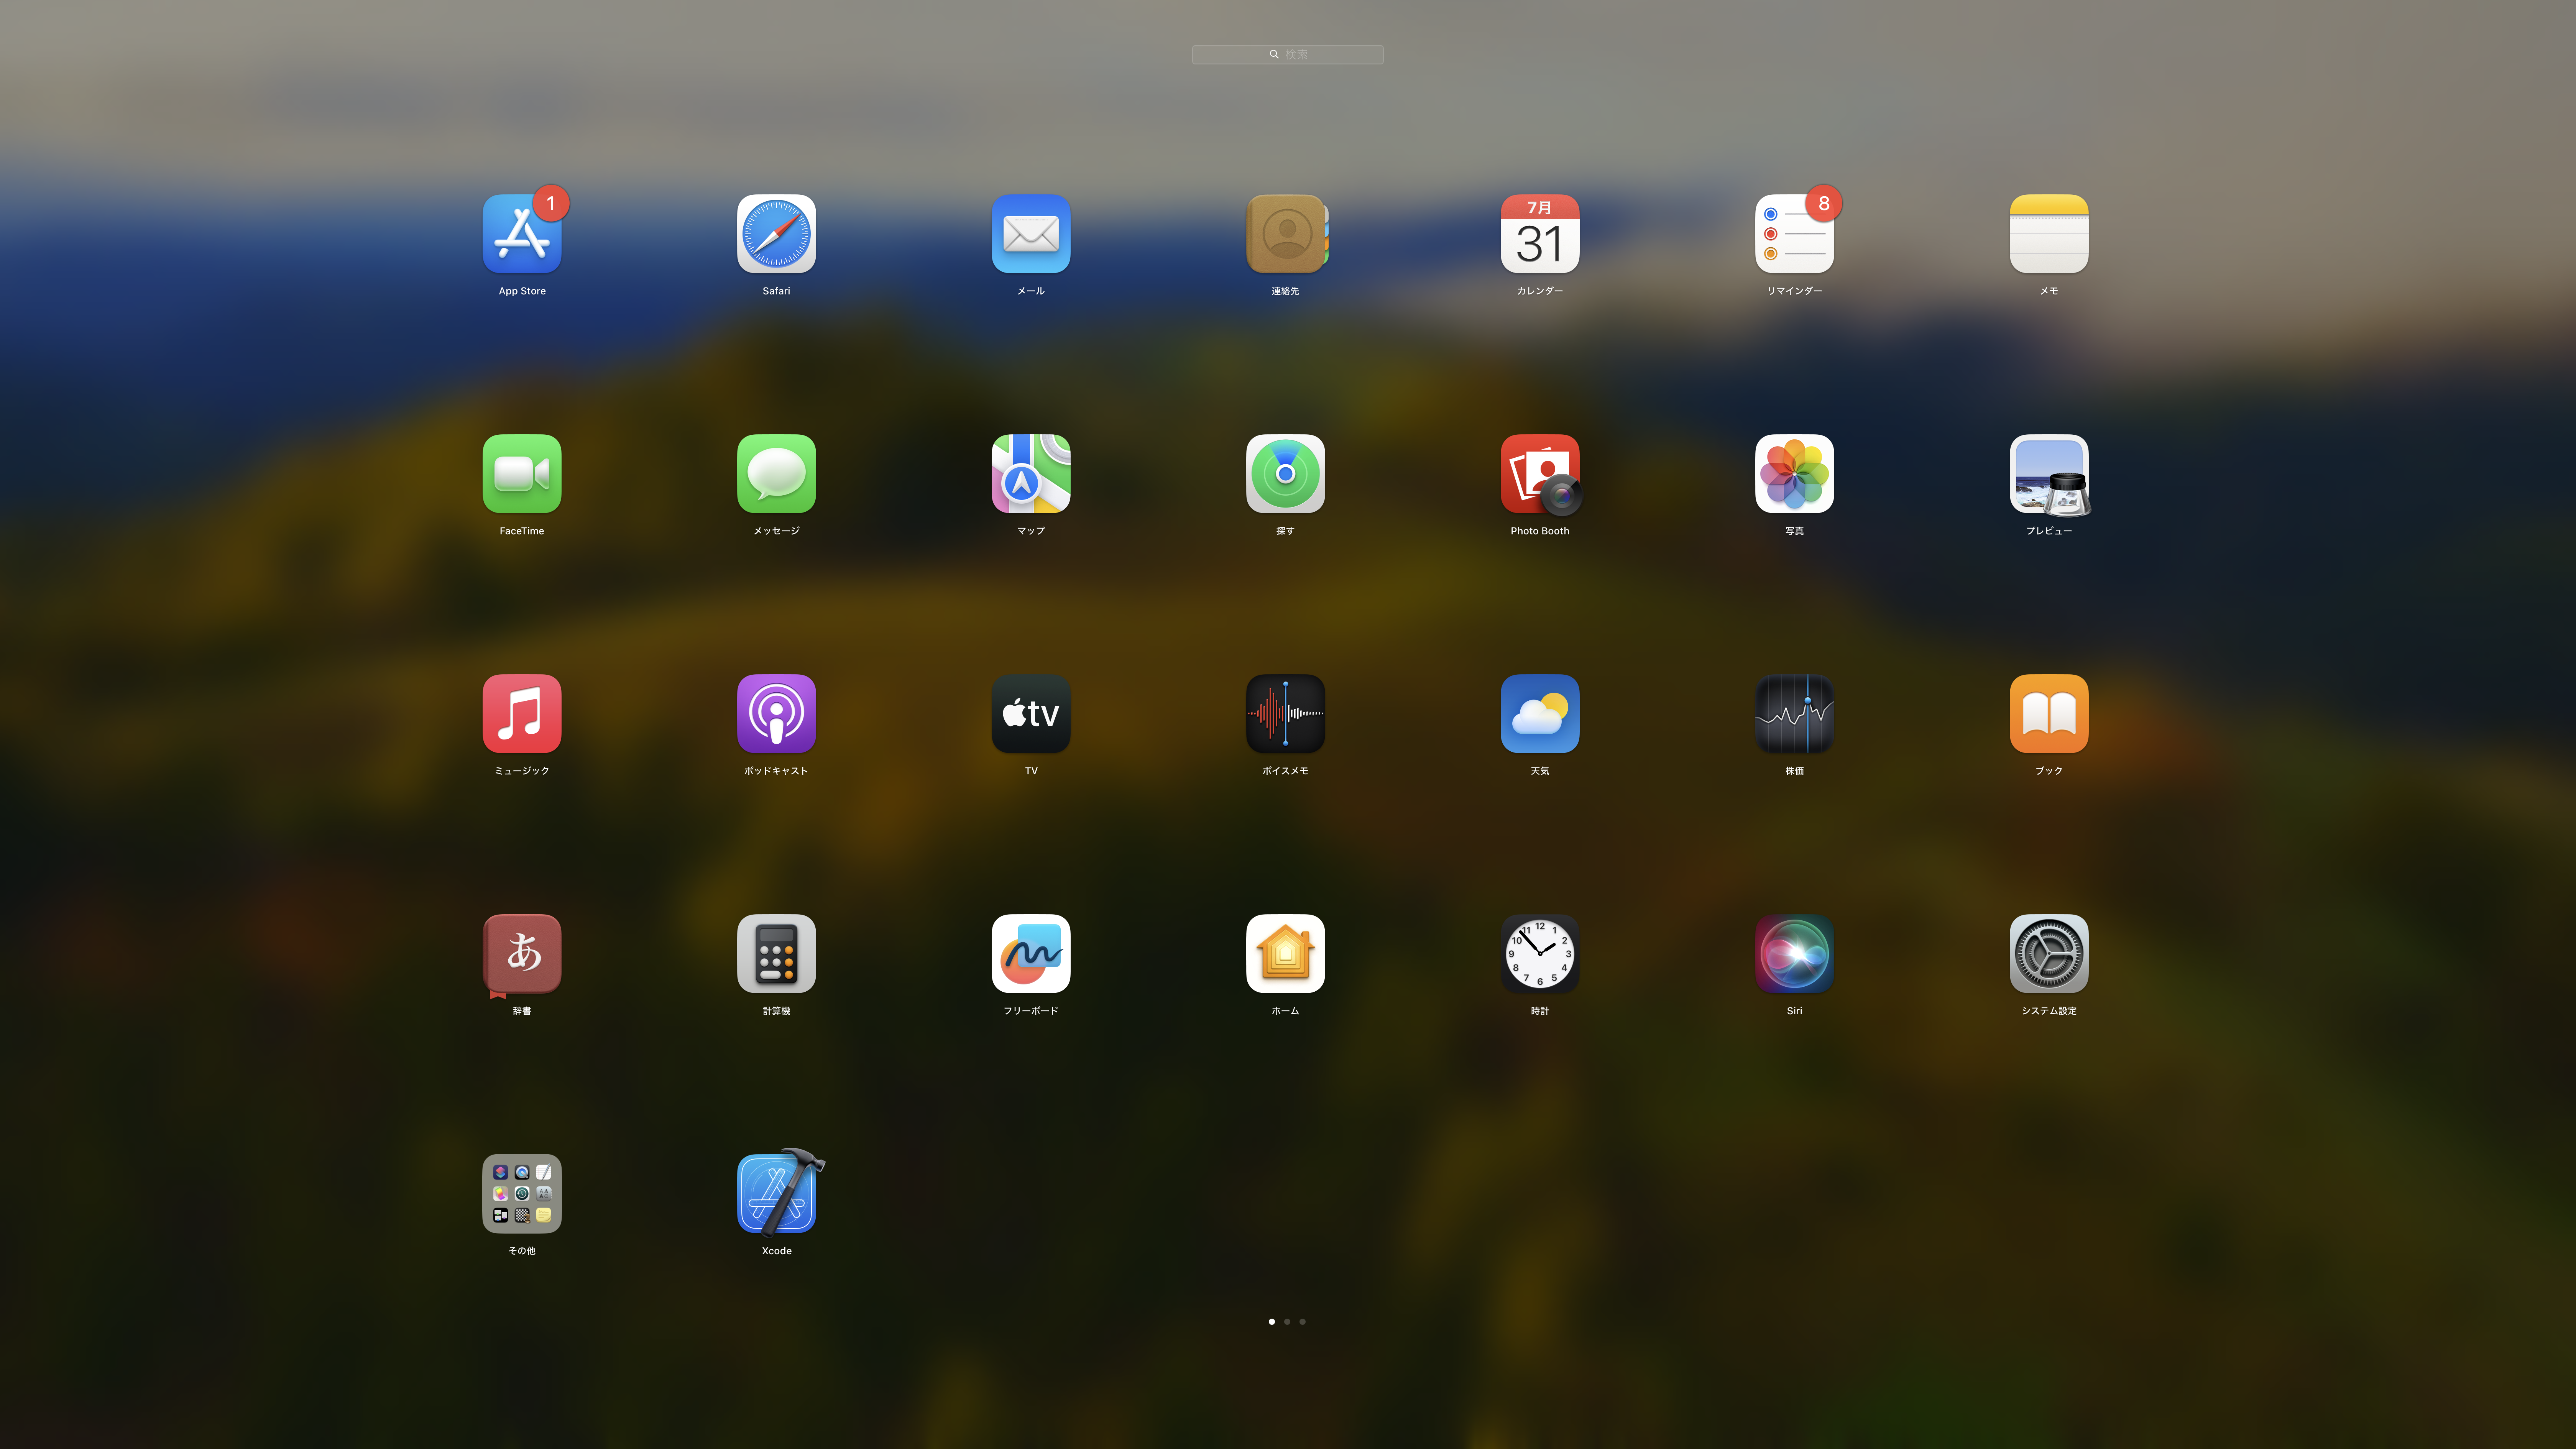Open the 辞書 dictionary app
2576x1449 pixels.
click(522, 954)
